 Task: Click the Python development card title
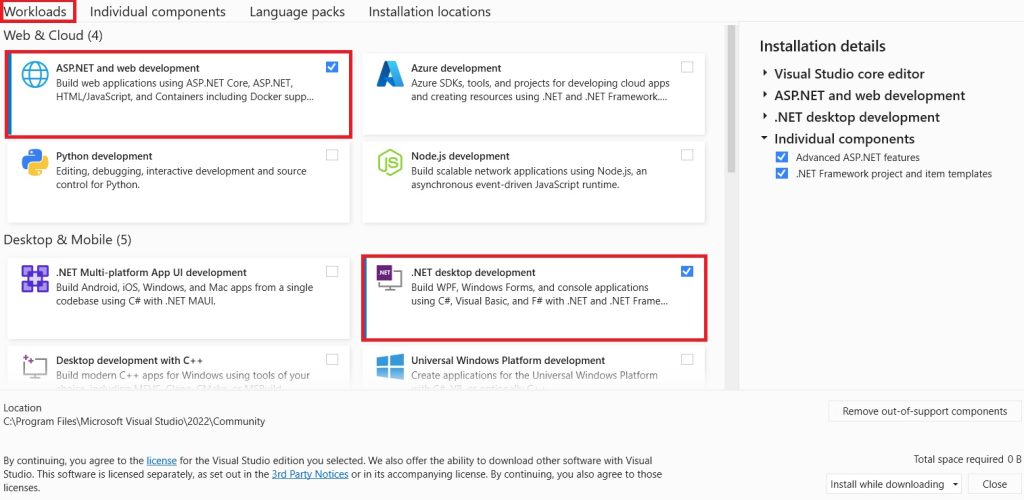coord(104,157)
